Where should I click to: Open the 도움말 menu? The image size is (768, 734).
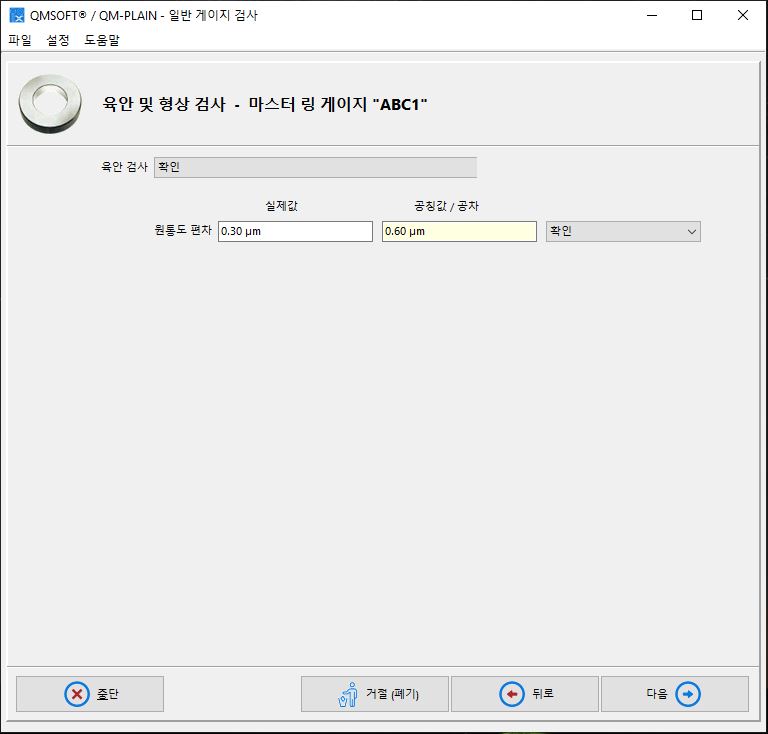coord(102,40)
